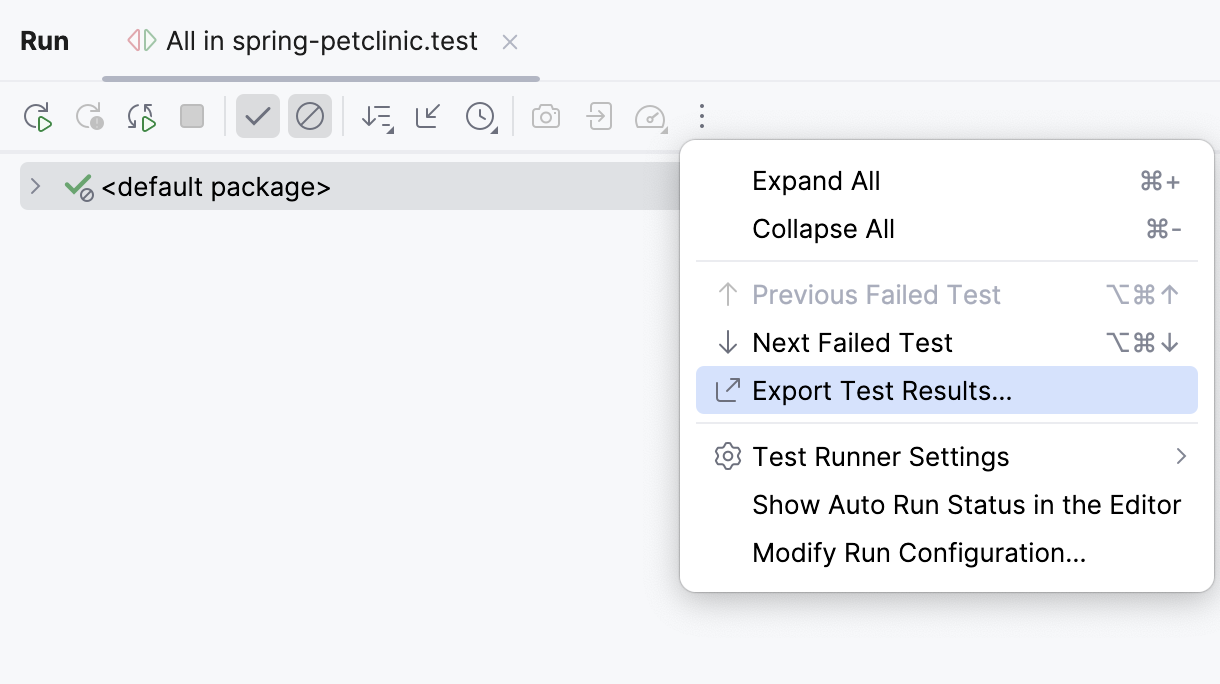Select Modify Run Configuration from the menu
Screen dimensions: 1220x684
pyautogui.click(x=918, y=552)
